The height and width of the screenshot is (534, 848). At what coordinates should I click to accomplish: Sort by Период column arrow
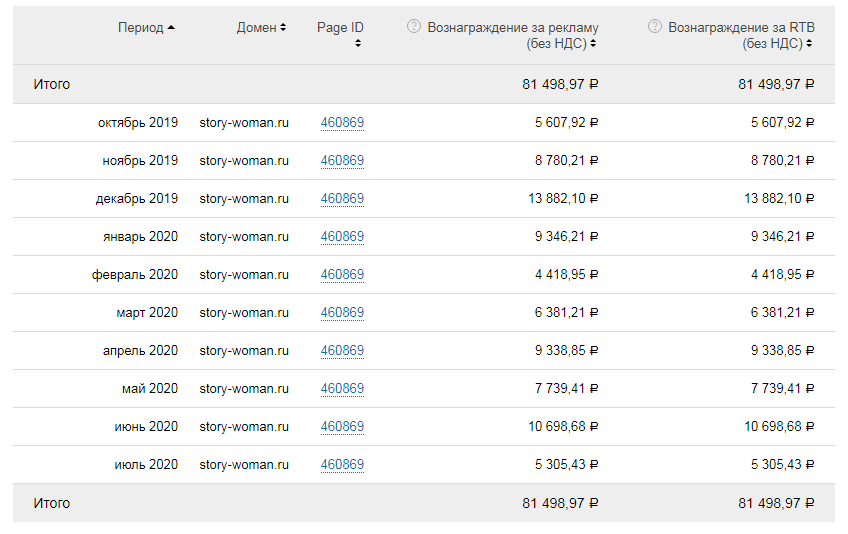point(172,28)
